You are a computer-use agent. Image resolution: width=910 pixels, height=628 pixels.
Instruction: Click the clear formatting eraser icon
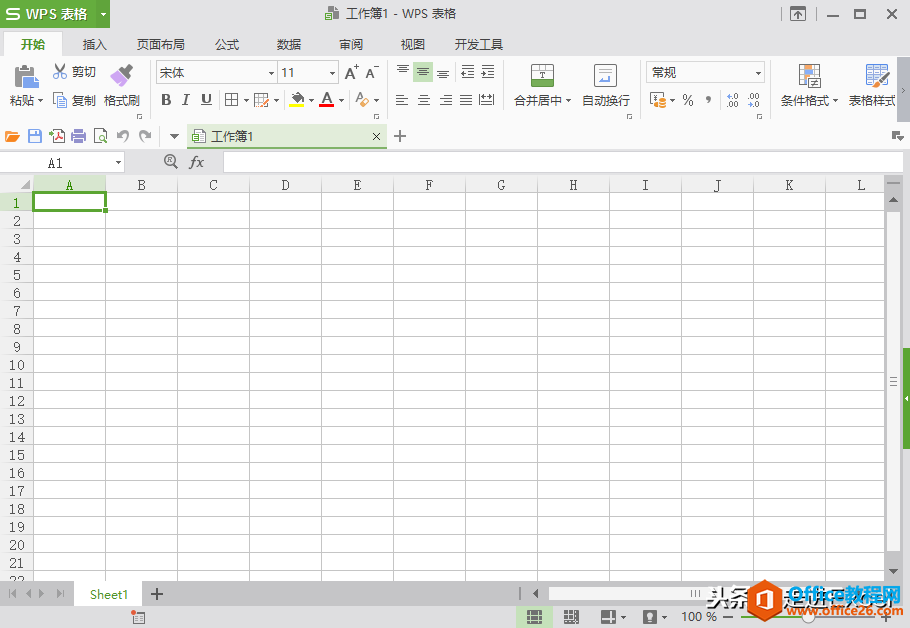coord(362,100)
